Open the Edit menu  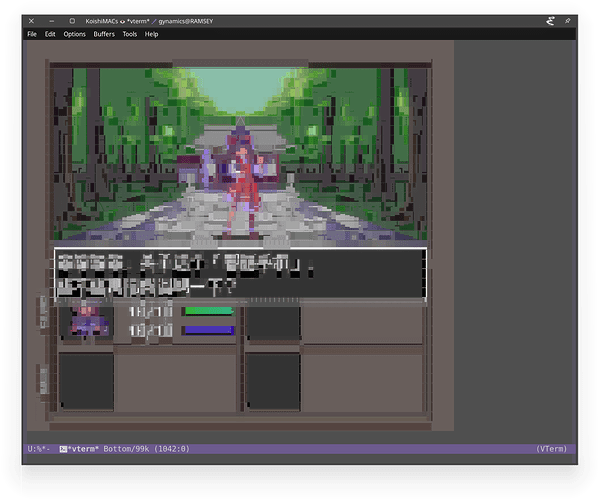50,34
